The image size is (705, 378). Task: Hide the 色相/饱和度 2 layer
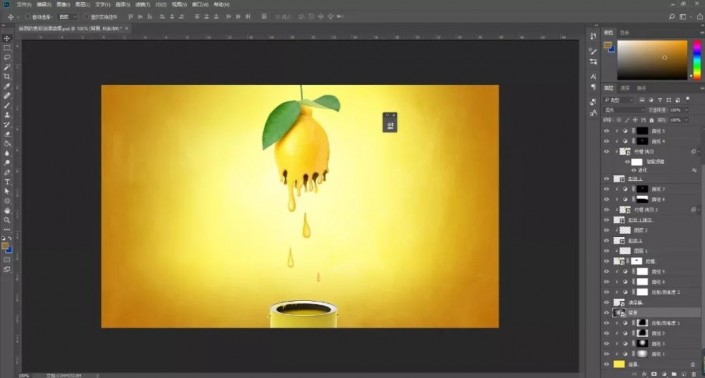tap(607, 292)
